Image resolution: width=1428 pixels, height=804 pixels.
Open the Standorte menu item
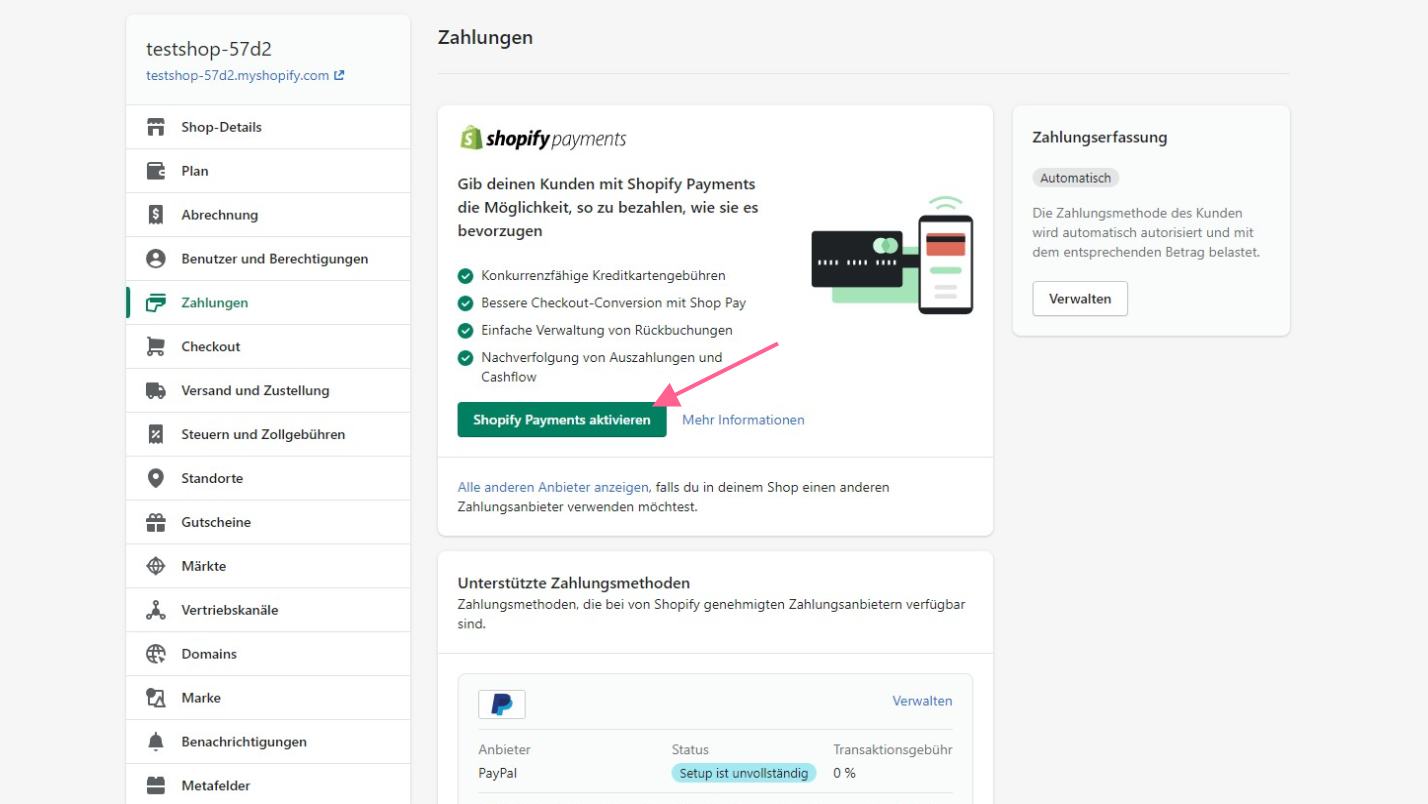(x=268, y=479)
